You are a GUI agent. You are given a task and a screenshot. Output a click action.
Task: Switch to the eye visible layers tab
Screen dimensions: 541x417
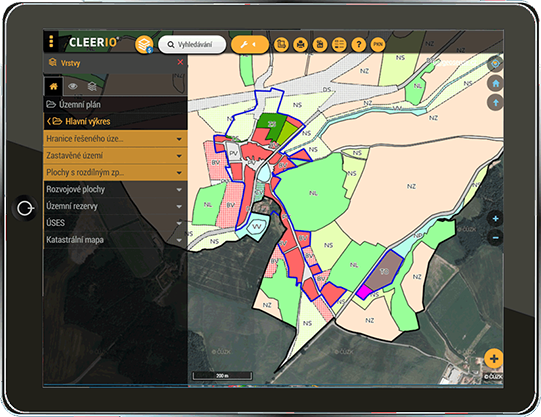72,86
